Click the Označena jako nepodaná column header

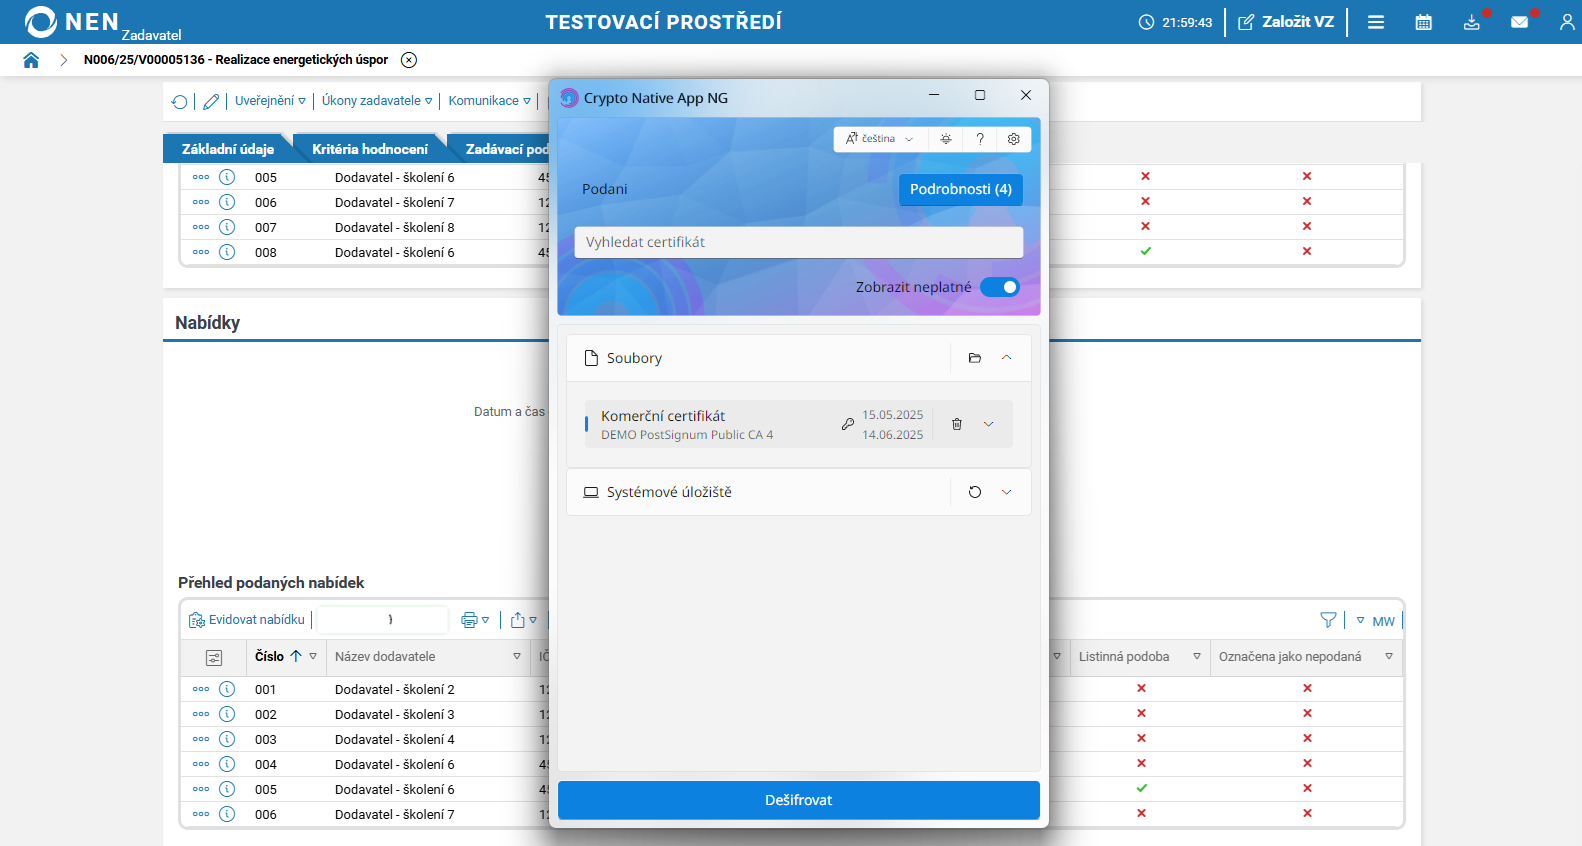1290,657
